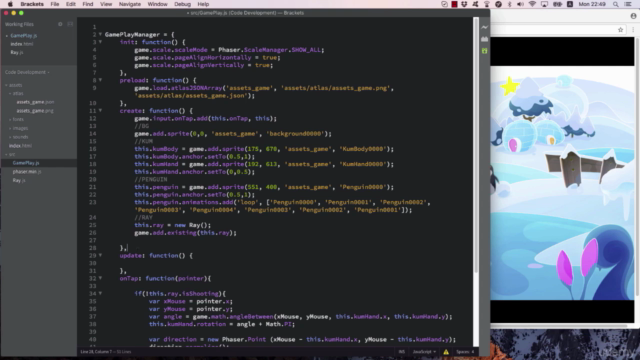Open the Apple menu
The image size is (640, 360).
[x=10, y=4]
